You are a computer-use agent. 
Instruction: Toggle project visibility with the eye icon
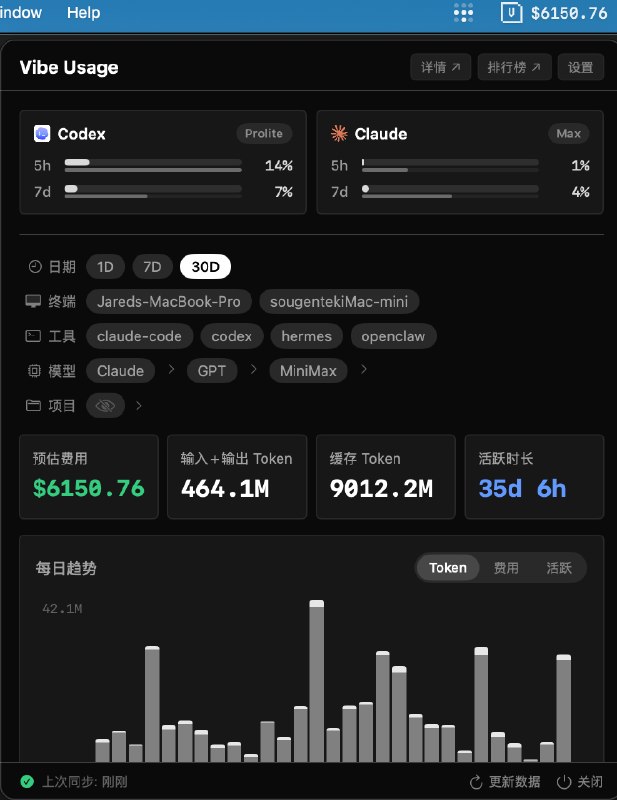coord(105,406)
